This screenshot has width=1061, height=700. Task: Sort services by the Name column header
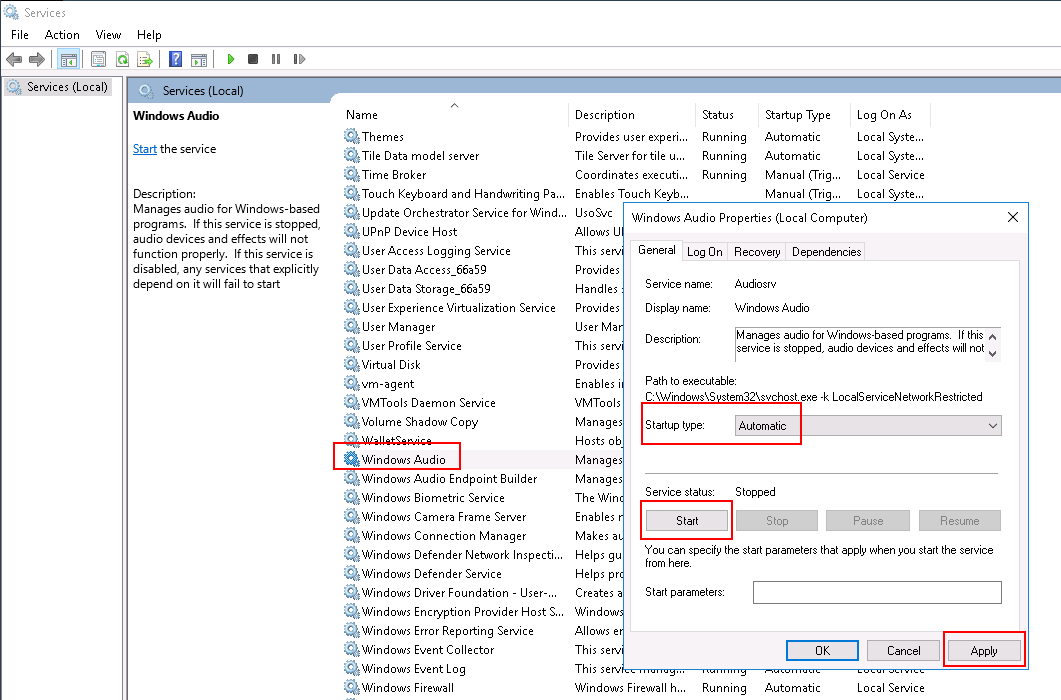(454, 114)
